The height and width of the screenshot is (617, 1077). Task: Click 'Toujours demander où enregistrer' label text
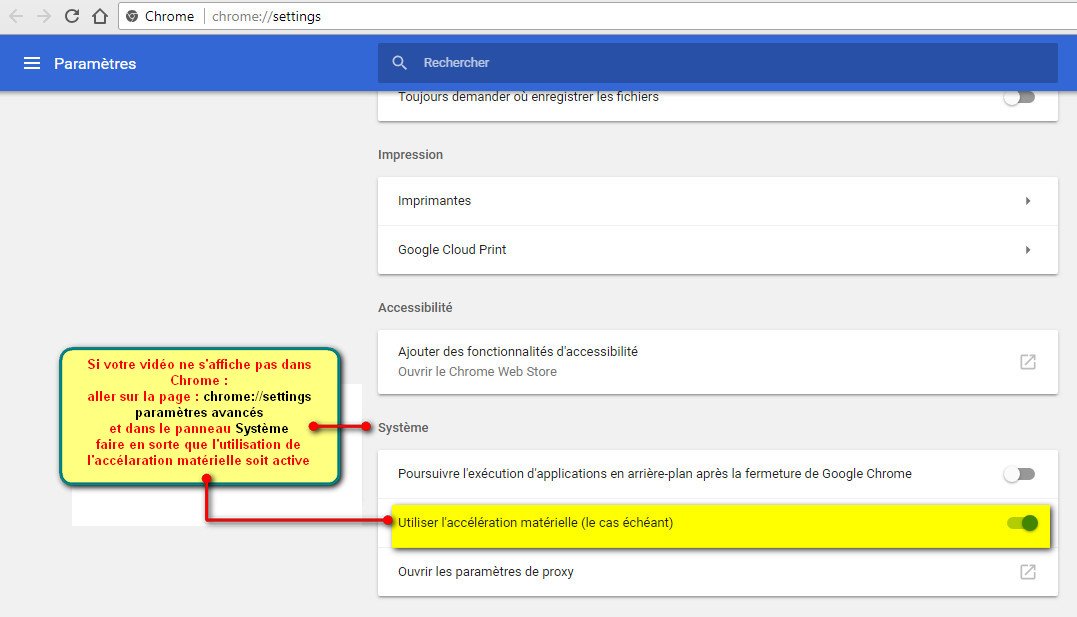528,97
